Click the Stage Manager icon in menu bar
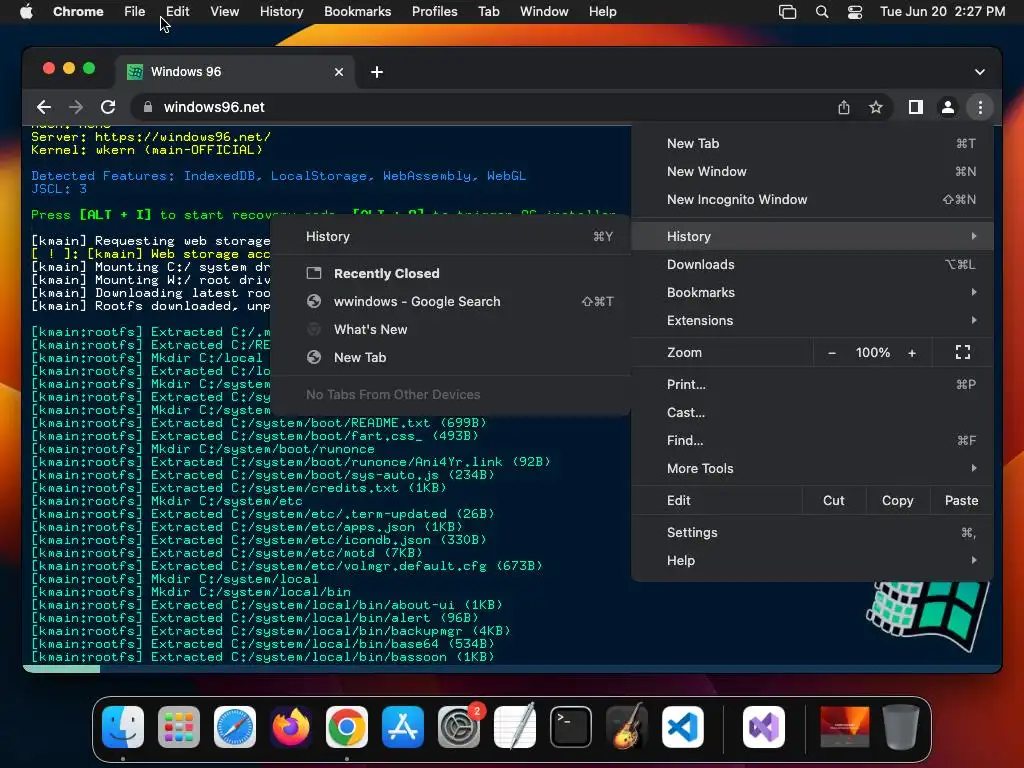1024x768 pixels. [x=788, y=12]
